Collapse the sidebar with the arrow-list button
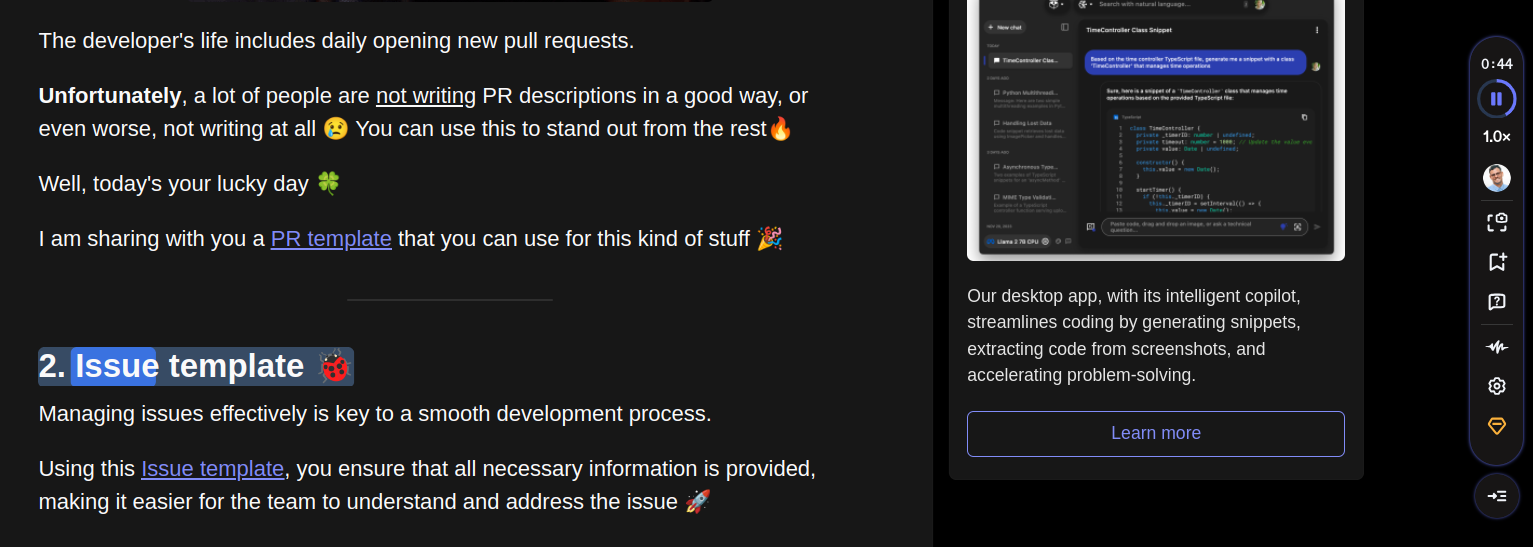This screenshot has width=1533, height=547. click(1496, 496)
